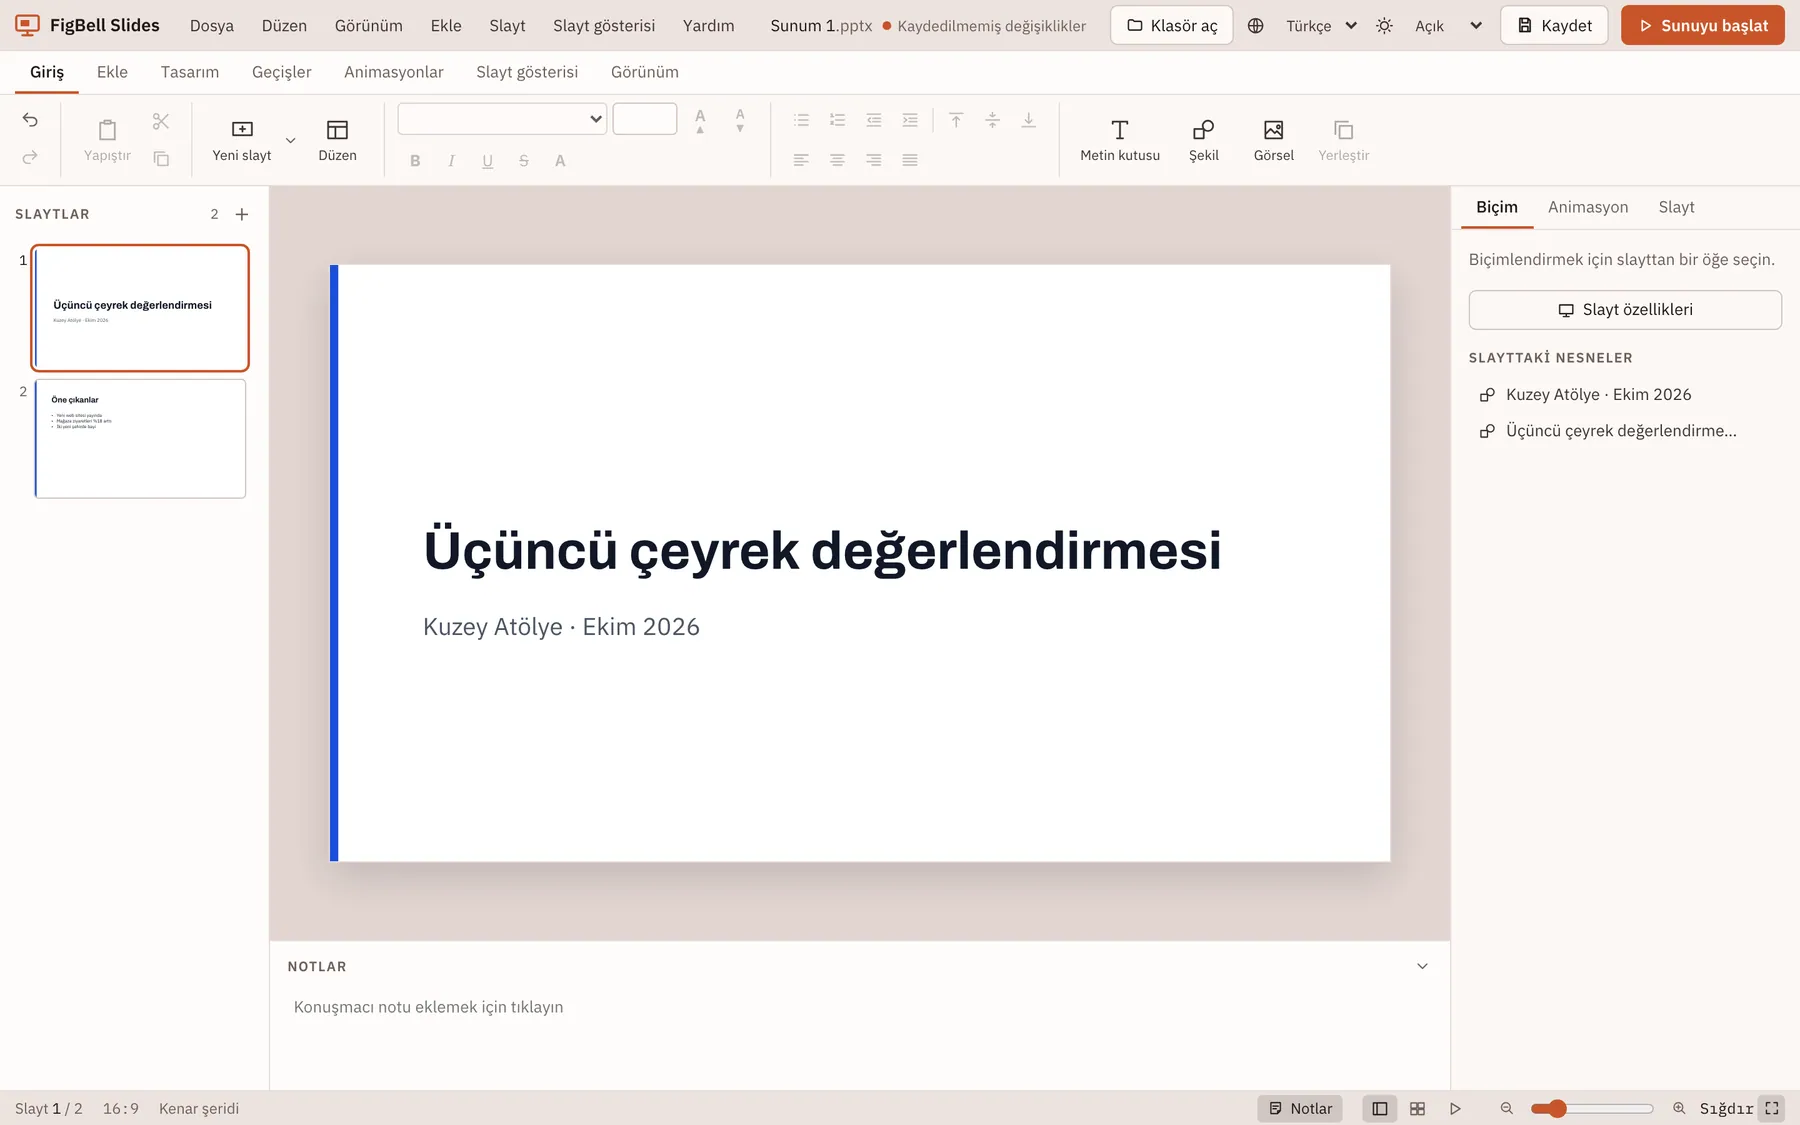1800x1125 pixels.
Task: Click the copy icon below scissors
Action: pos(161,158)
